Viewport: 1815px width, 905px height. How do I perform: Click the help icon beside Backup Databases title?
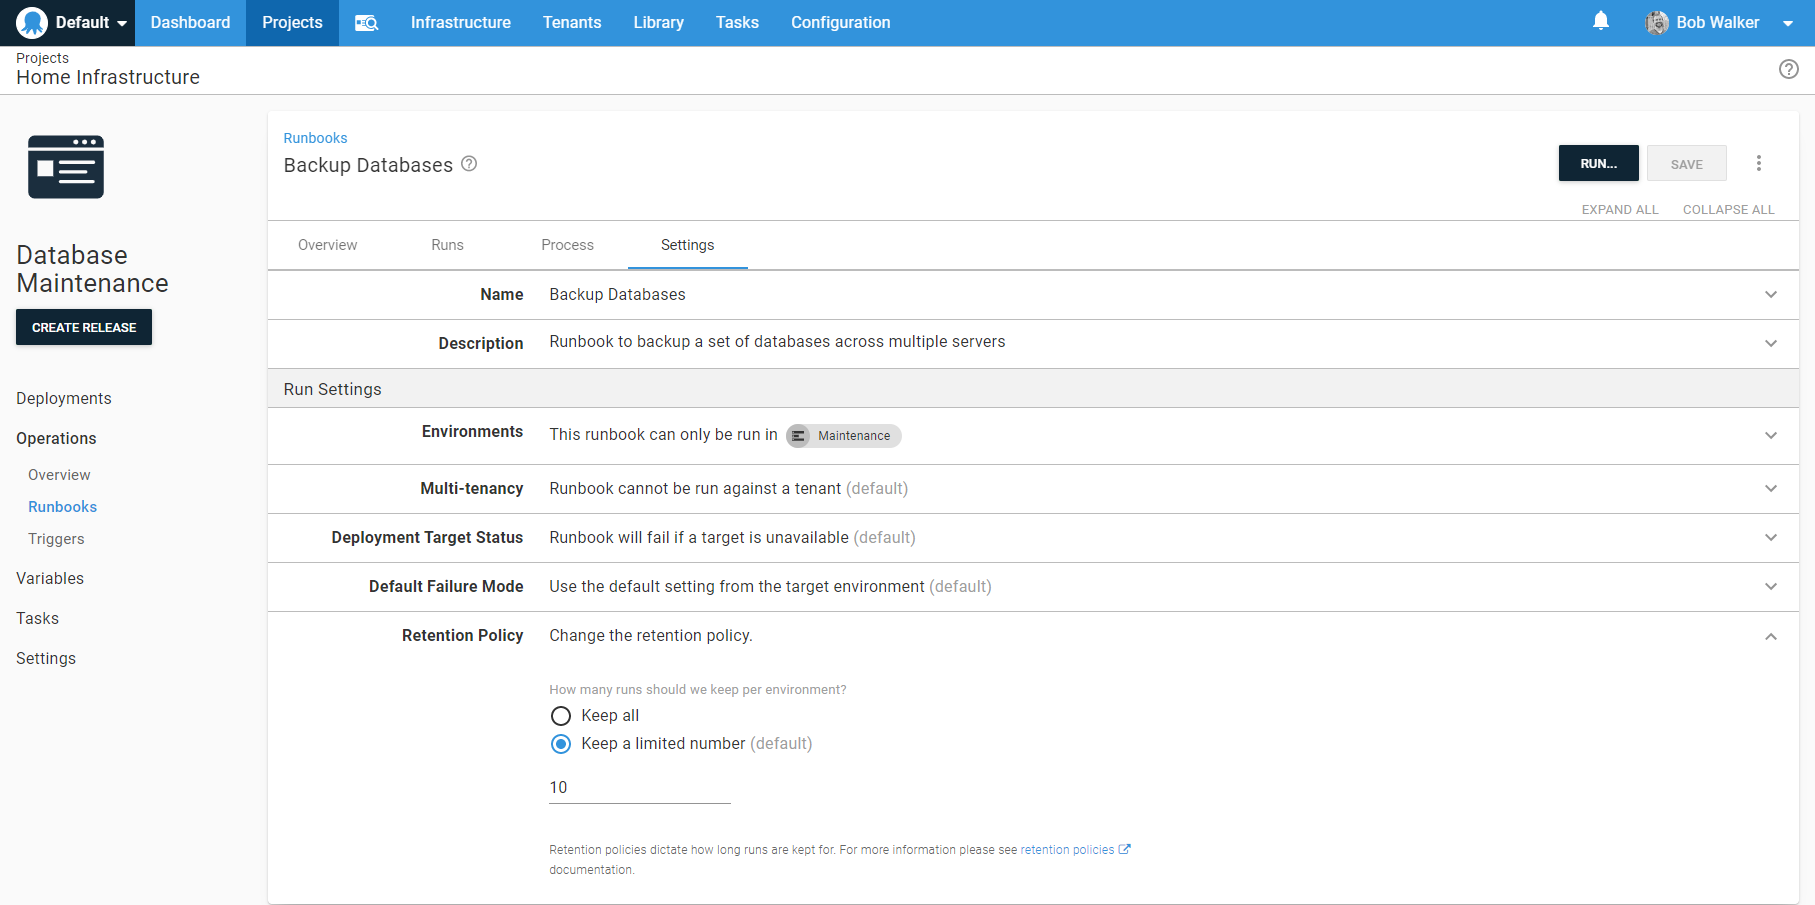(469, 164)
